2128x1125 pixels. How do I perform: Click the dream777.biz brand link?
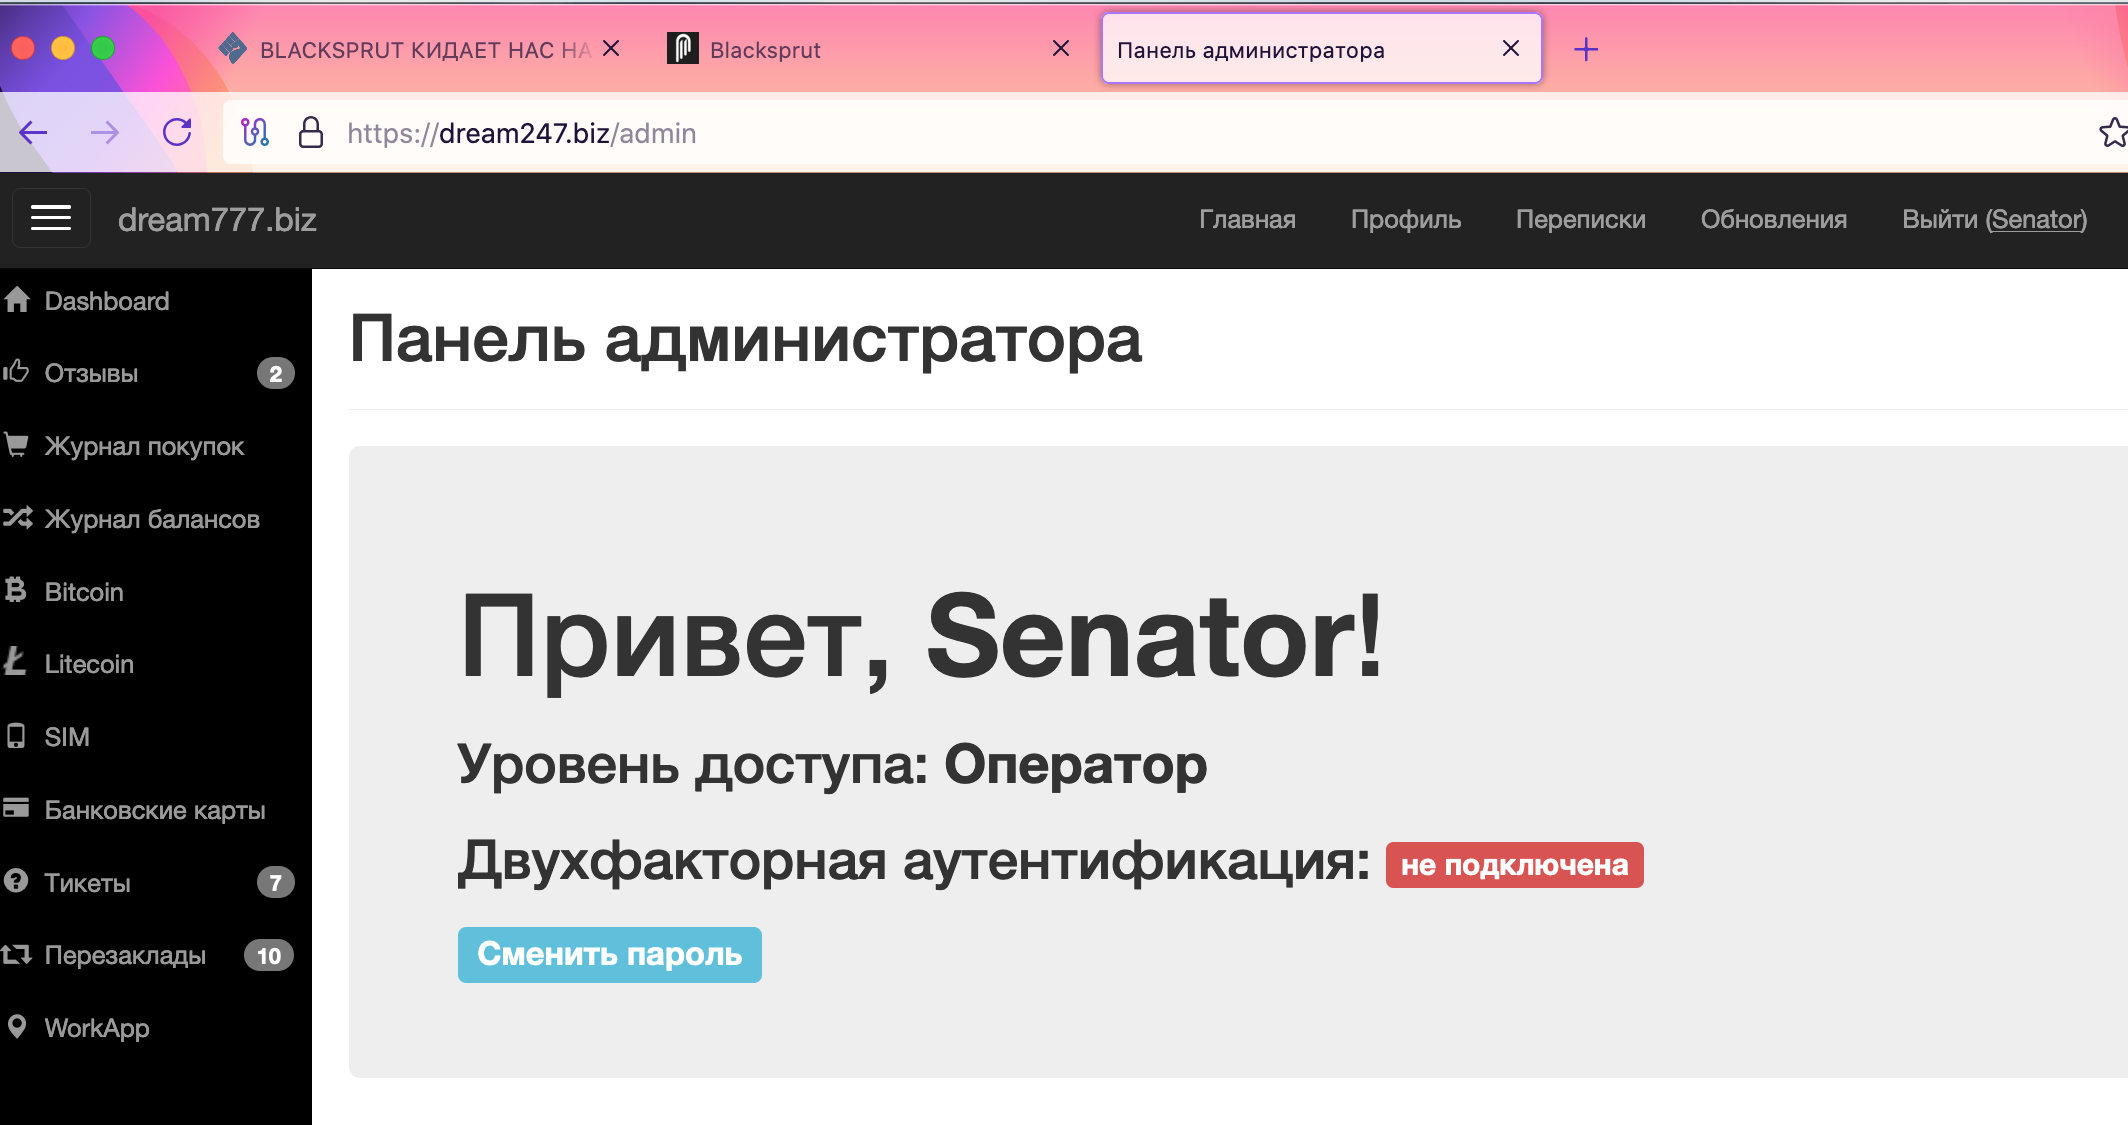tap(217, 219)
